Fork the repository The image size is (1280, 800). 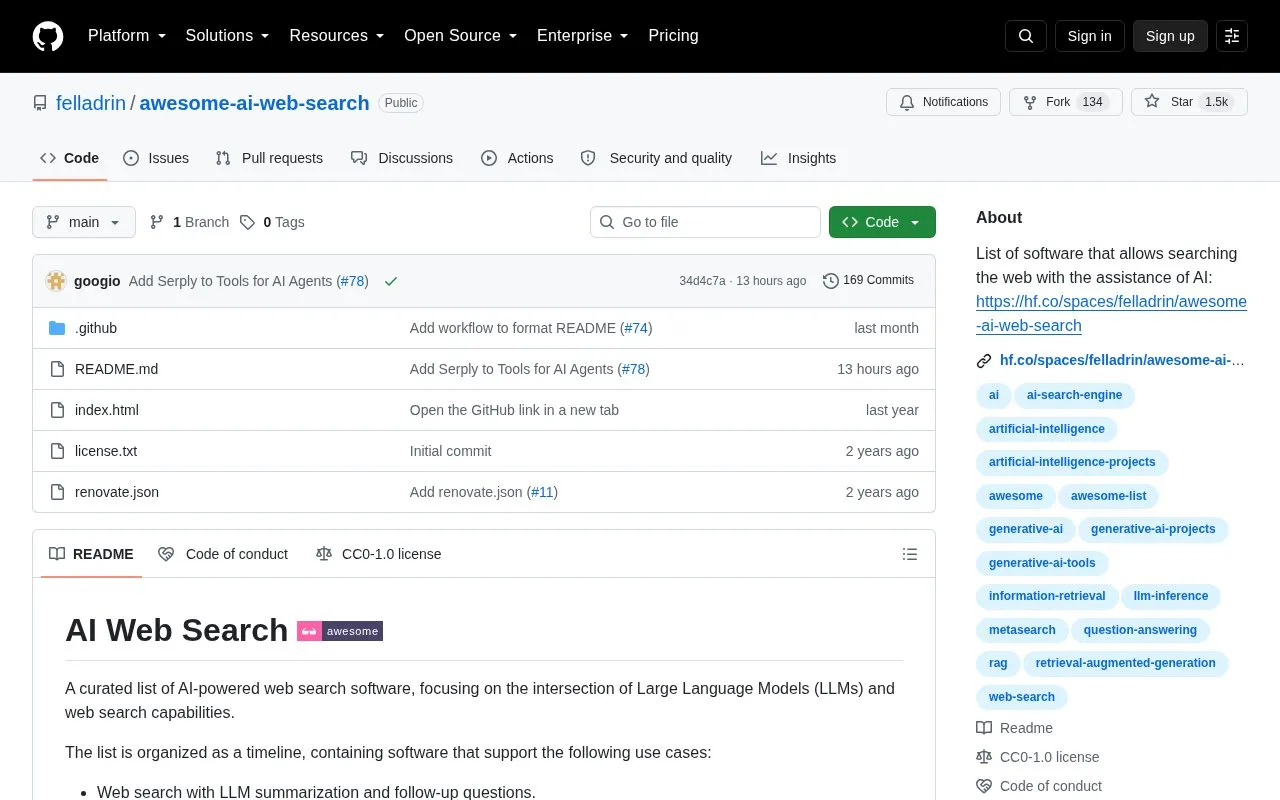(1066, 102)
